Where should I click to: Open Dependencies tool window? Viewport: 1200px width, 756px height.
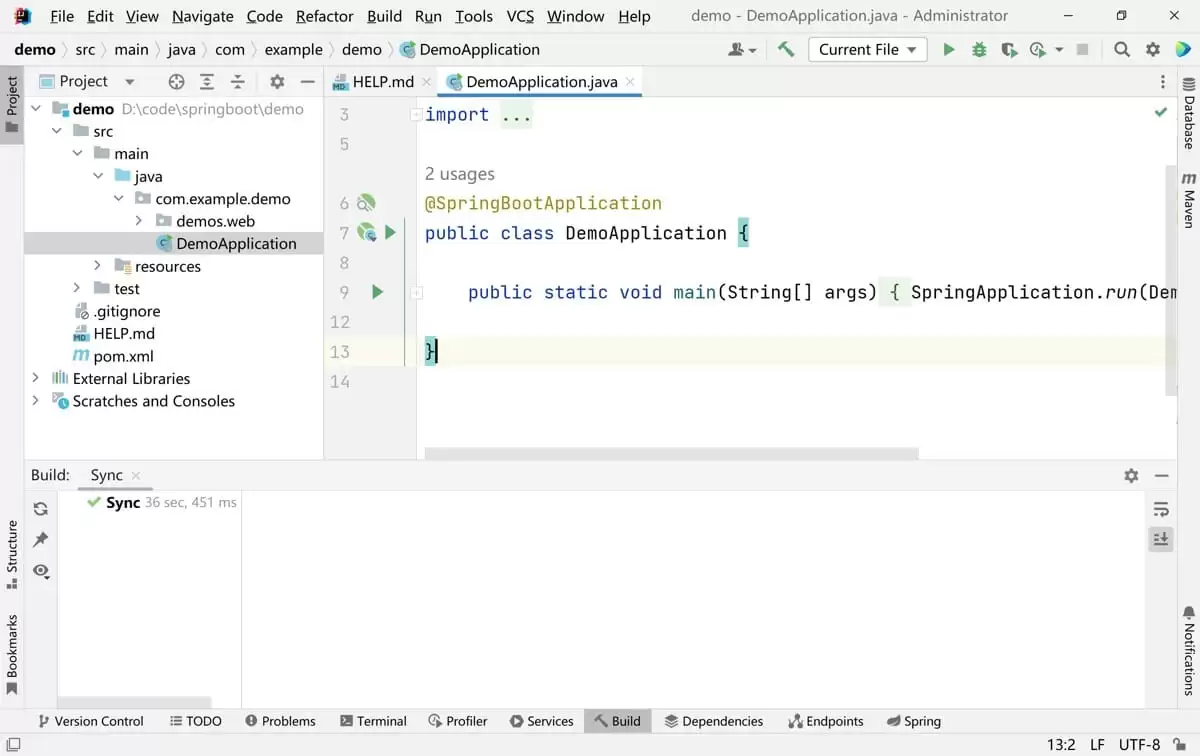point(713,721)
